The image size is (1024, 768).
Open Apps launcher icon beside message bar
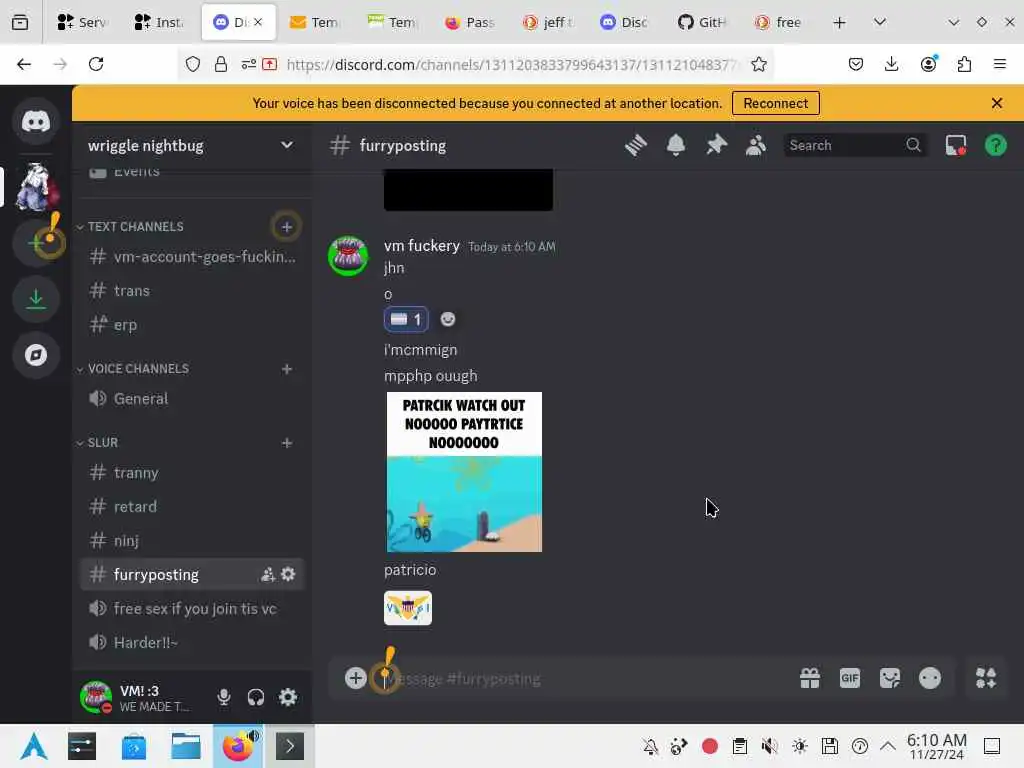(x=986, y=679)
